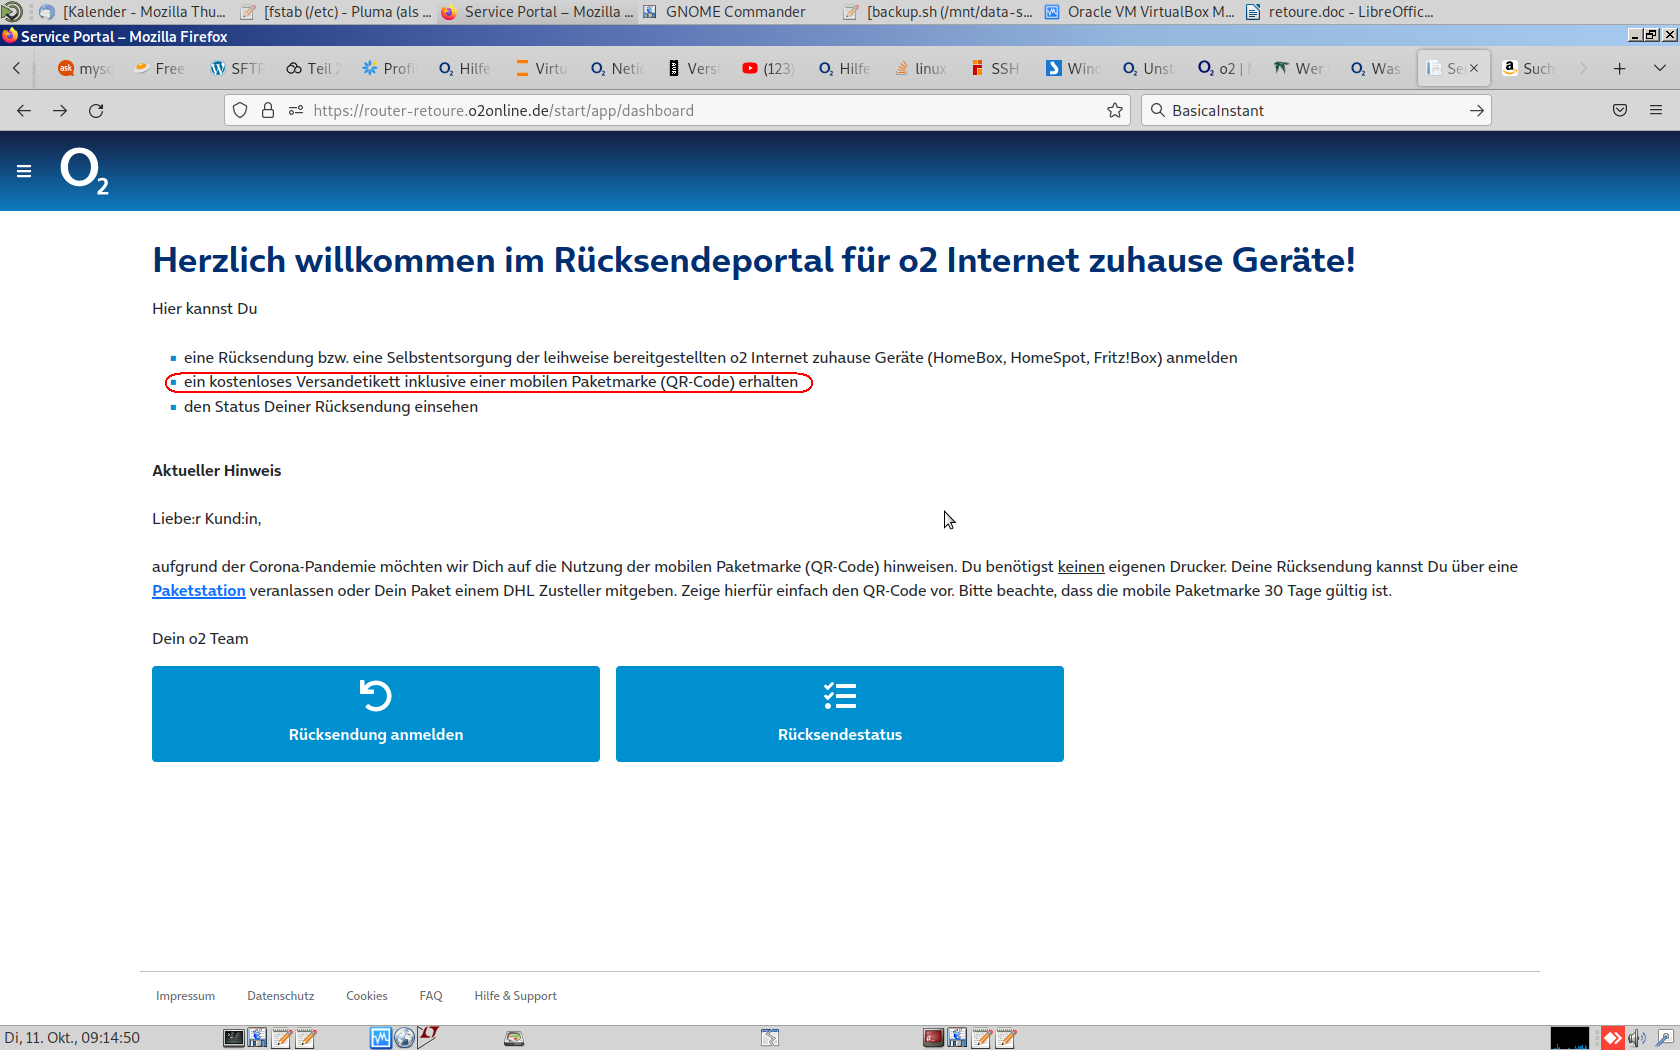This screenshot has width=1680, height=1050.
Task: Switch to the Verst tab
Action: point(692,69)
